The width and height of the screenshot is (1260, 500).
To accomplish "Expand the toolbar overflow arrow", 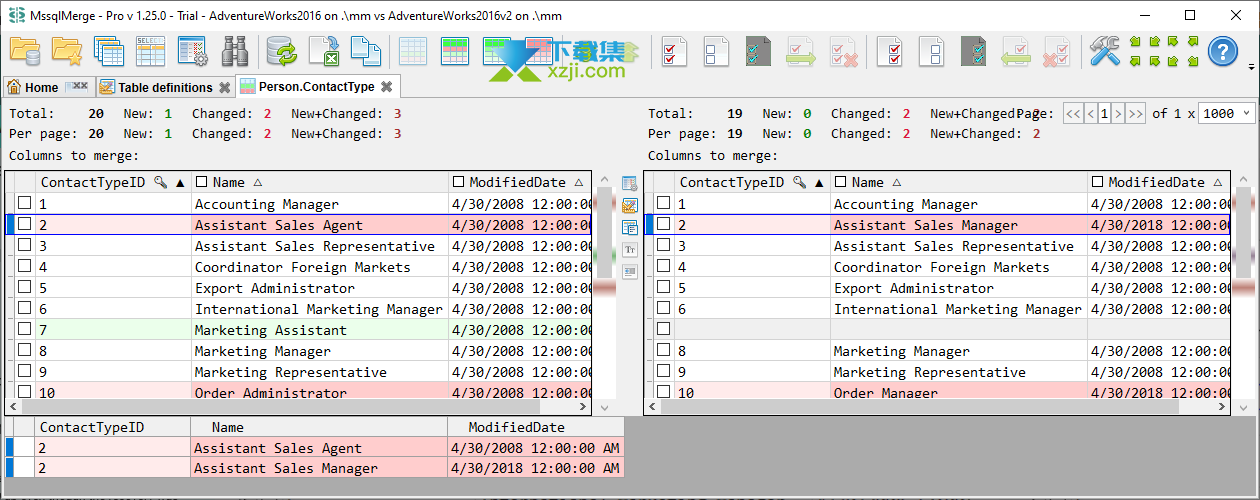I will [1252, 67].
